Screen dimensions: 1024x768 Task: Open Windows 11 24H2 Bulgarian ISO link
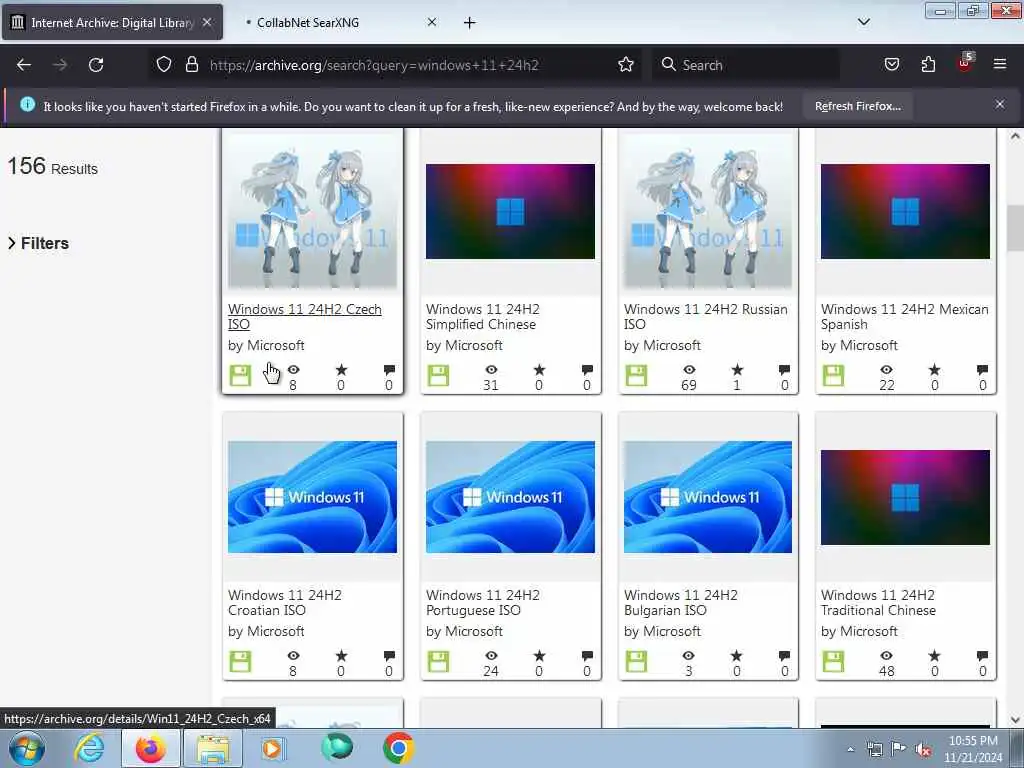680,603
